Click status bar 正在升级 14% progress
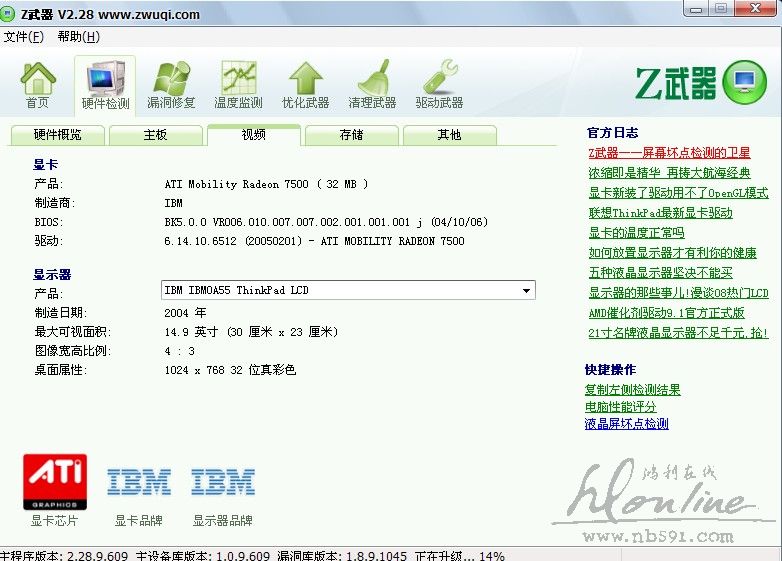The height and width of the screenshot is (561, 782). [x=460, y=556]
